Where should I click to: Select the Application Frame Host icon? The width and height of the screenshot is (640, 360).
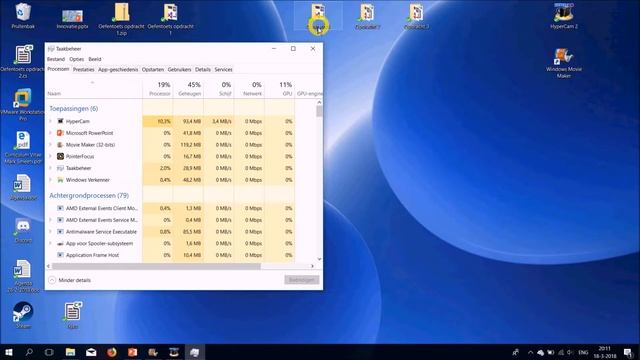60,255
